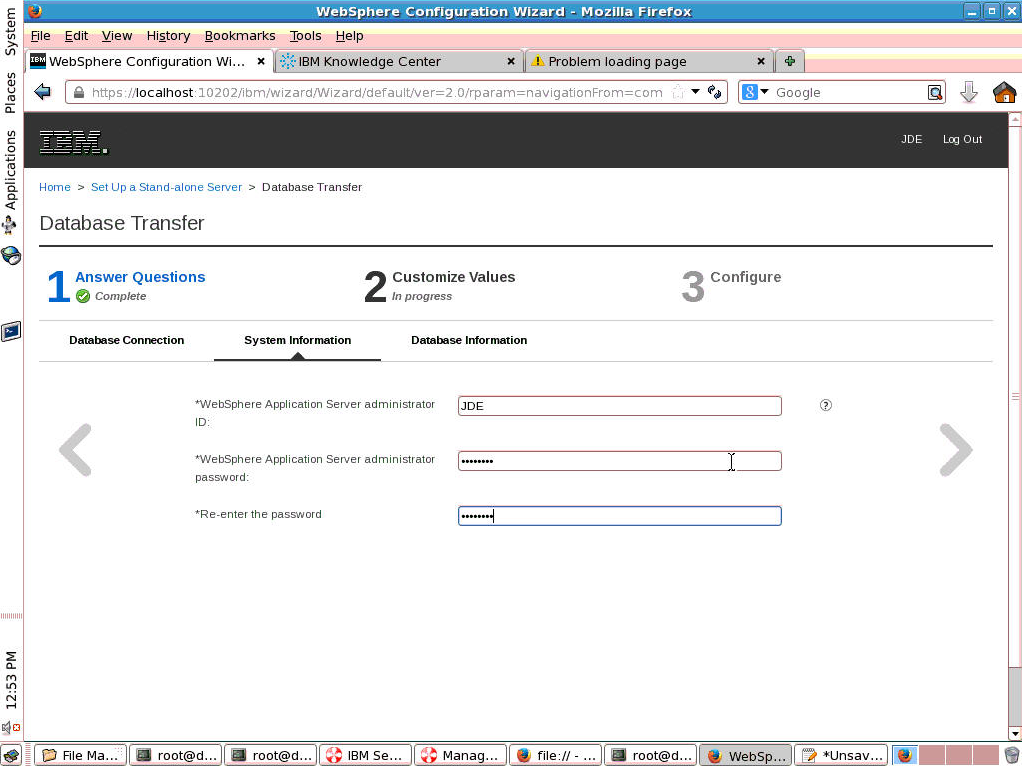Screen dimensions: 1022x766
Task: Follow the Home breadcrumb link
Action: (55, 187)
